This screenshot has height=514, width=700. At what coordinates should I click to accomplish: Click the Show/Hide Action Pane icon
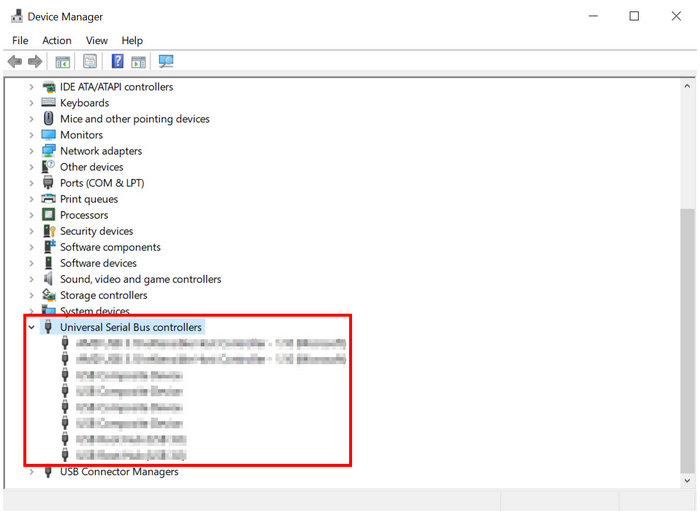pos(139,62)
